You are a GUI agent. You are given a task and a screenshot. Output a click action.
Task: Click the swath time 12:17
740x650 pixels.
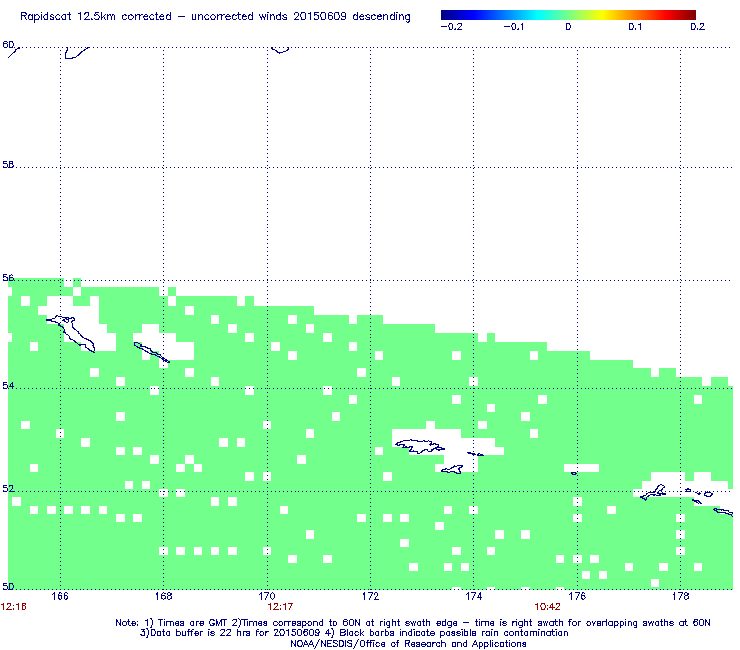tap(280, 607)
